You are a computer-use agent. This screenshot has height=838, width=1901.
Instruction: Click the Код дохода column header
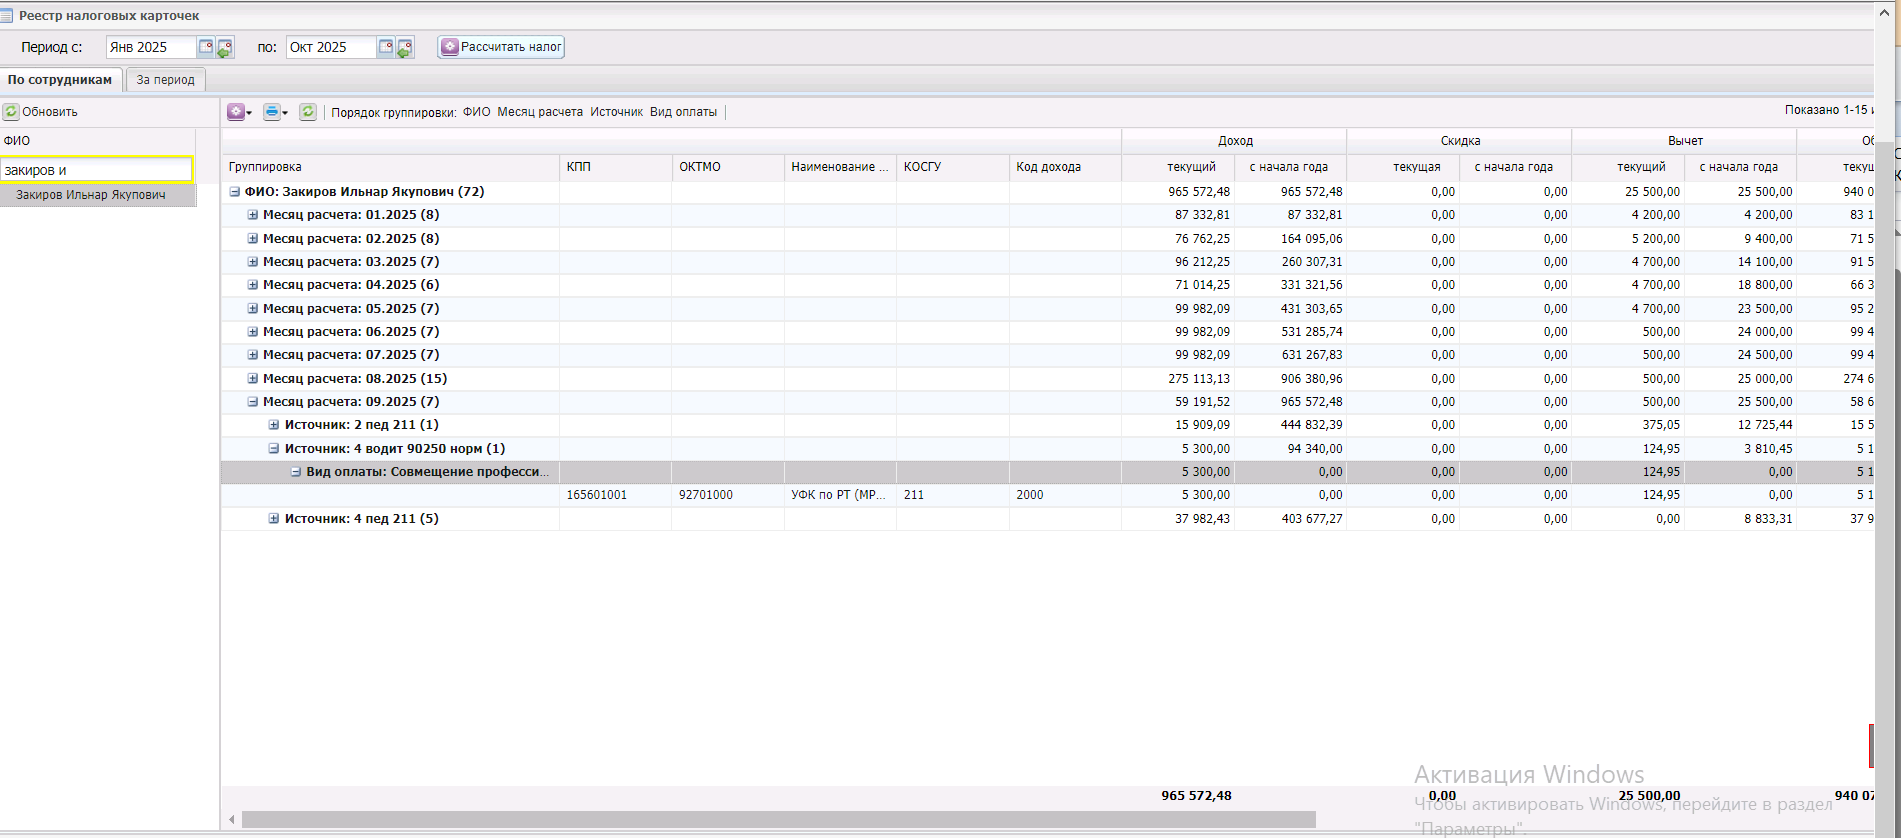point(1065,167)
